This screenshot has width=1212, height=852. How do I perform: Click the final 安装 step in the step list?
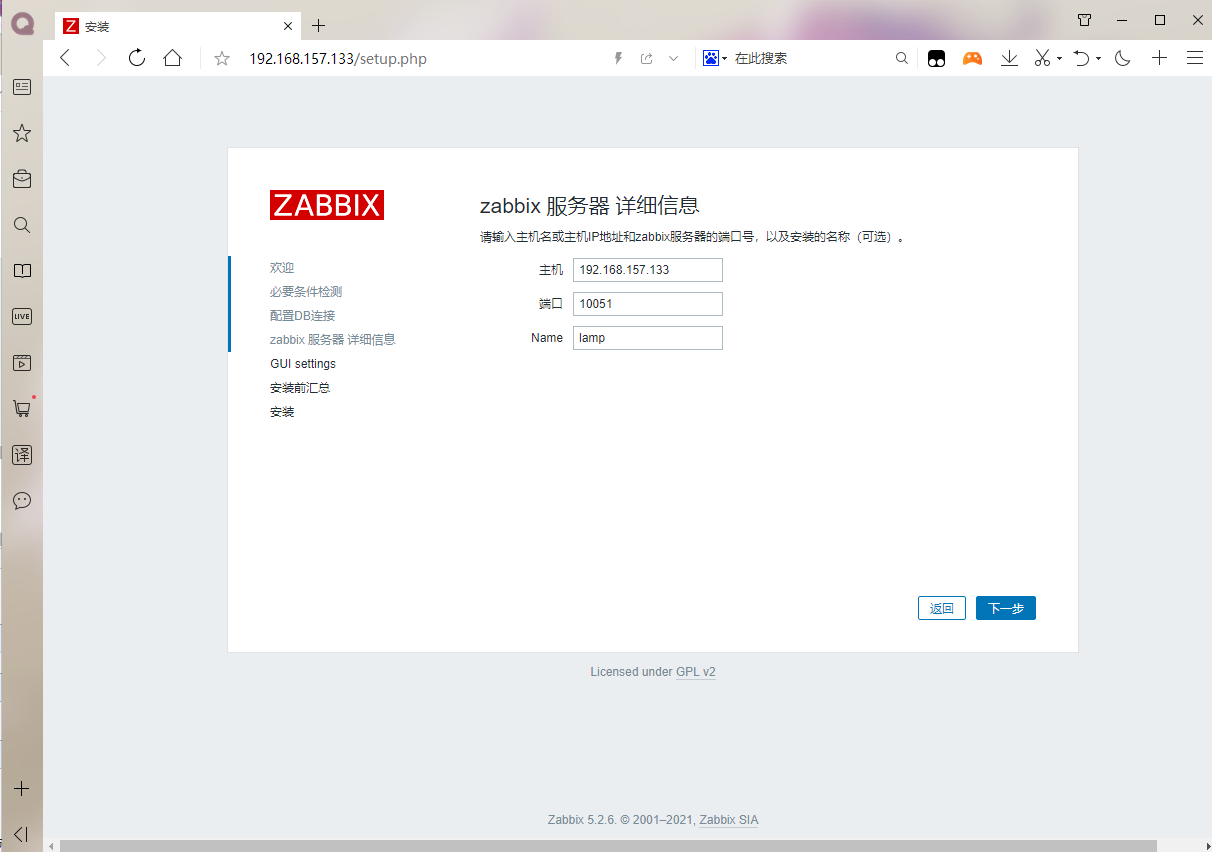coord(282,412)
